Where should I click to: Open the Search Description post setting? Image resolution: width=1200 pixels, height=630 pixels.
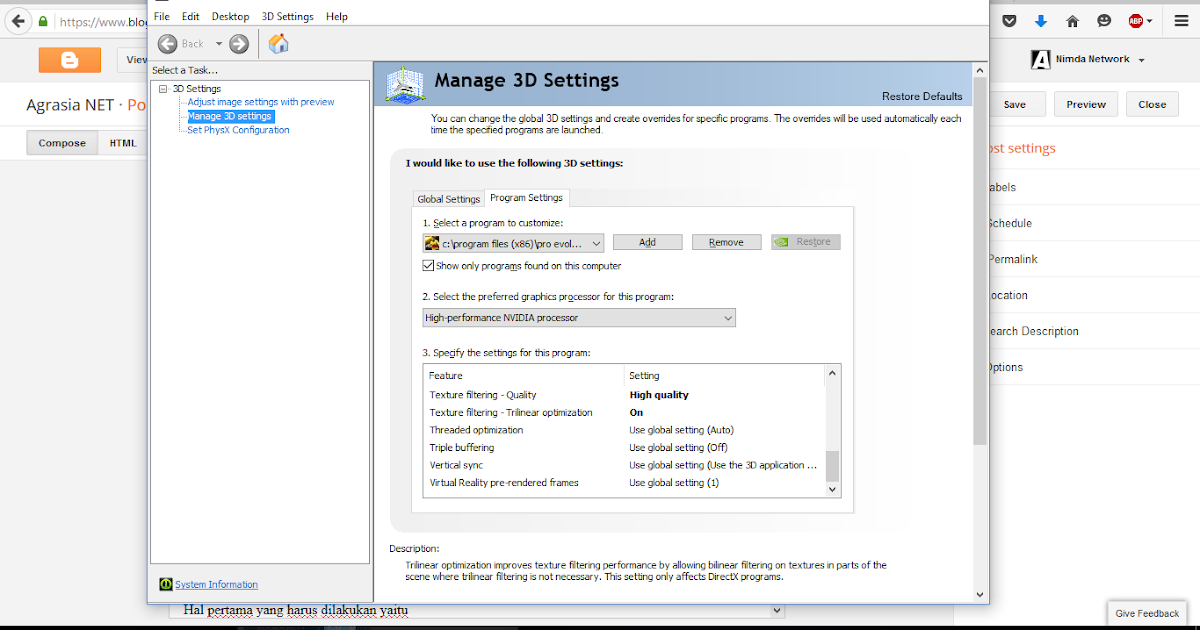1032,331
